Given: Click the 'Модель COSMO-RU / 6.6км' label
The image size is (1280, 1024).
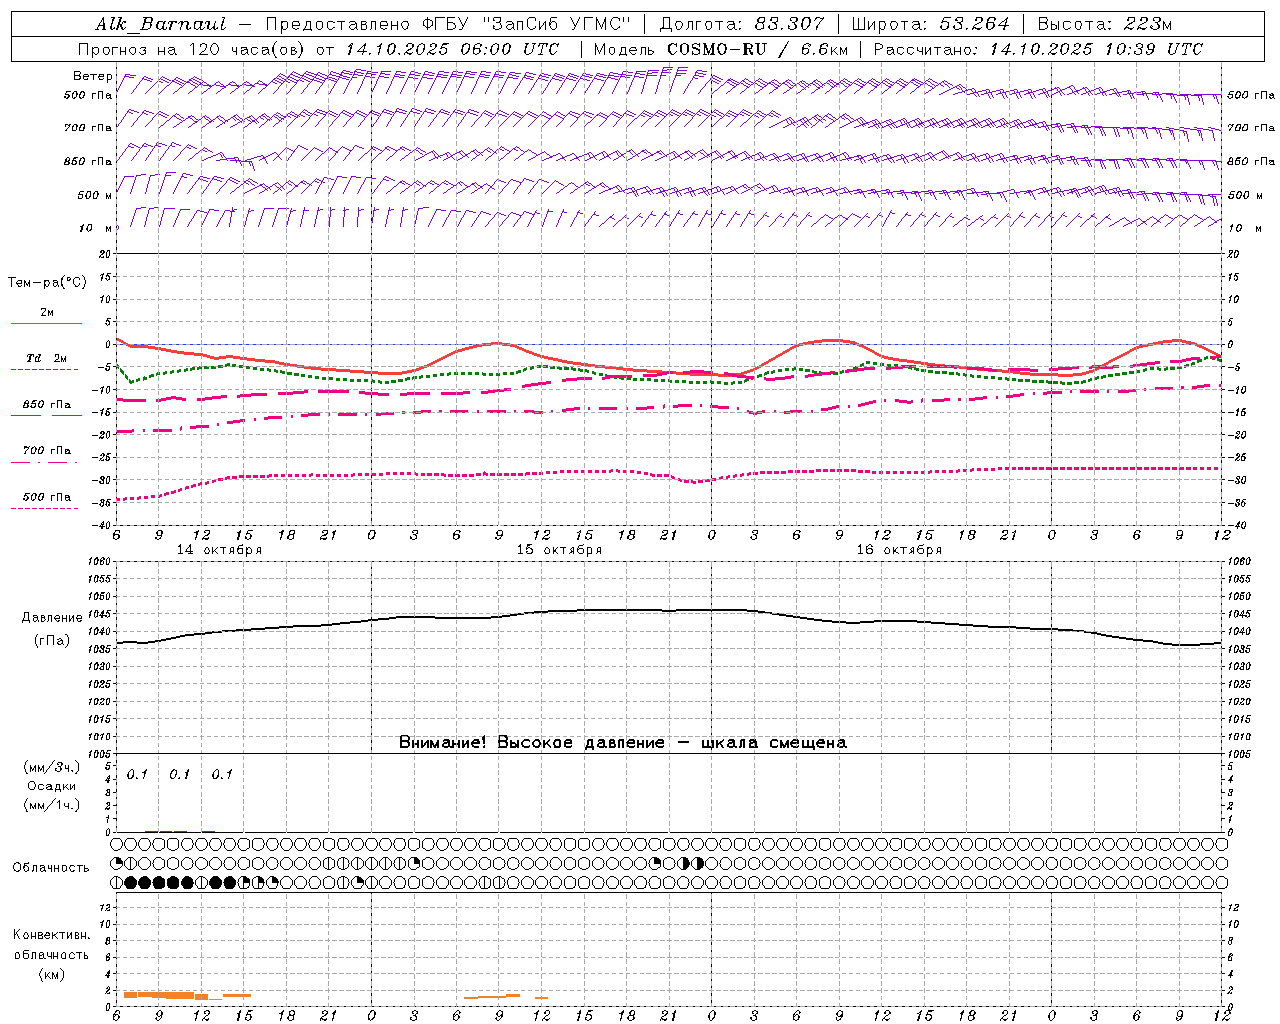Looking at the screenshot, I should (721, 49).
